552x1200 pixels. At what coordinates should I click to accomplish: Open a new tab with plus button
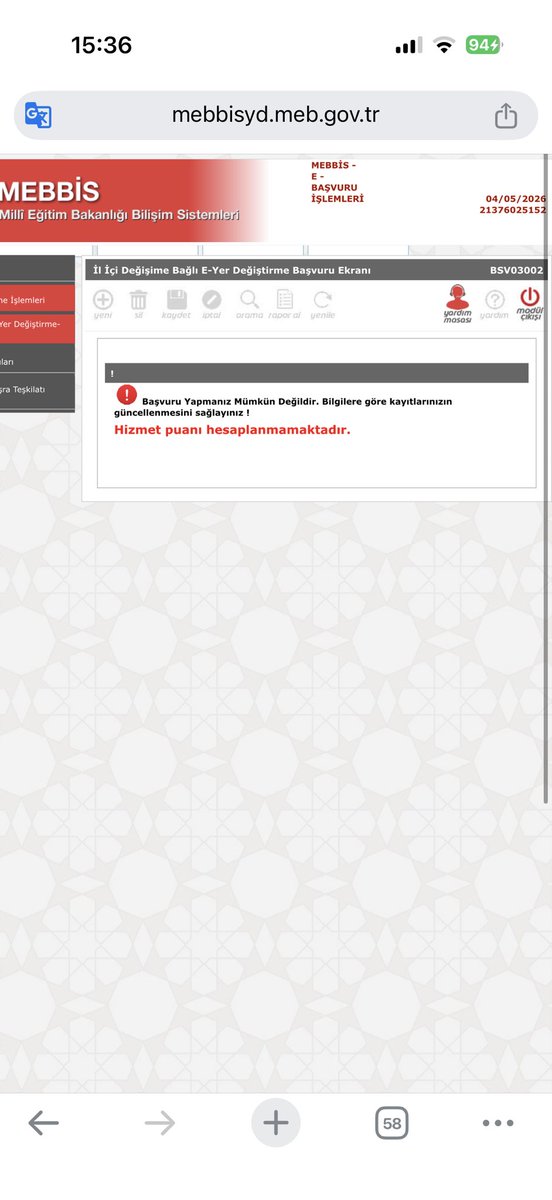pos(276,1123)
